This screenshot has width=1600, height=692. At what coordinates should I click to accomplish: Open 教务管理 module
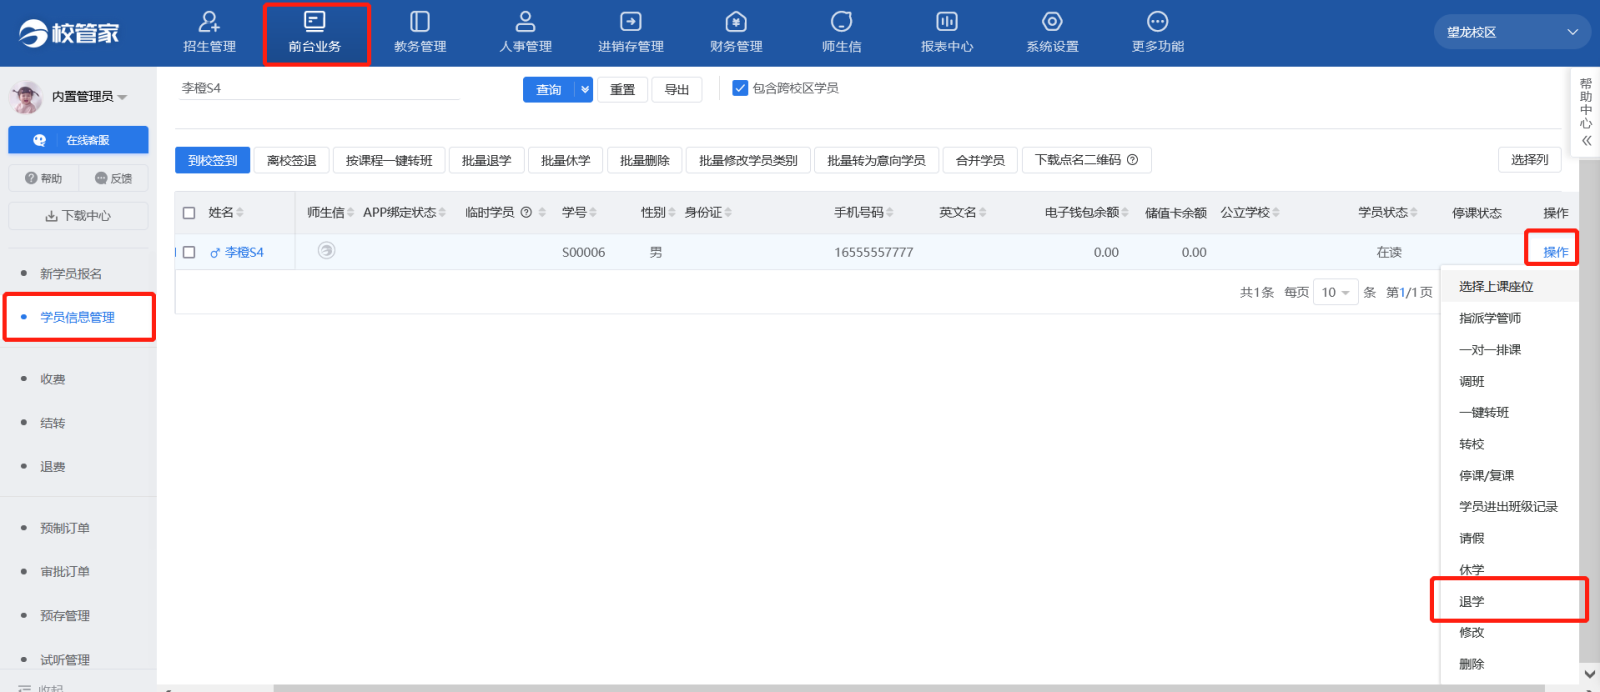coord(420,32)
